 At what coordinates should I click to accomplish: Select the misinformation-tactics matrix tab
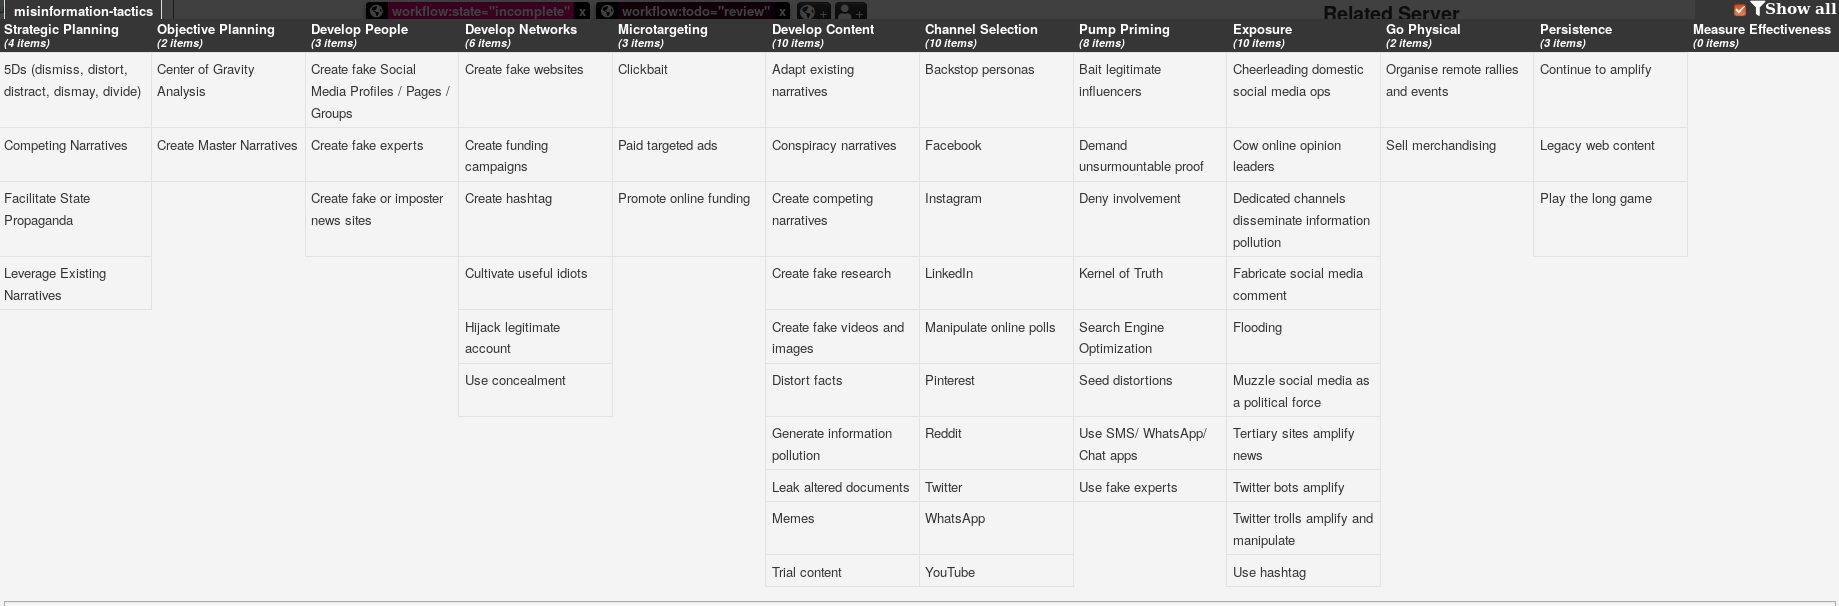83,11
